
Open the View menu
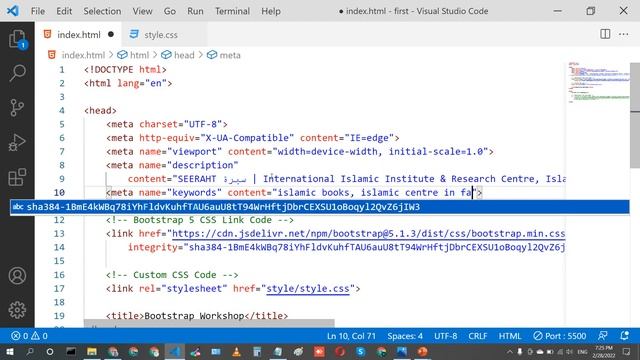142,11
